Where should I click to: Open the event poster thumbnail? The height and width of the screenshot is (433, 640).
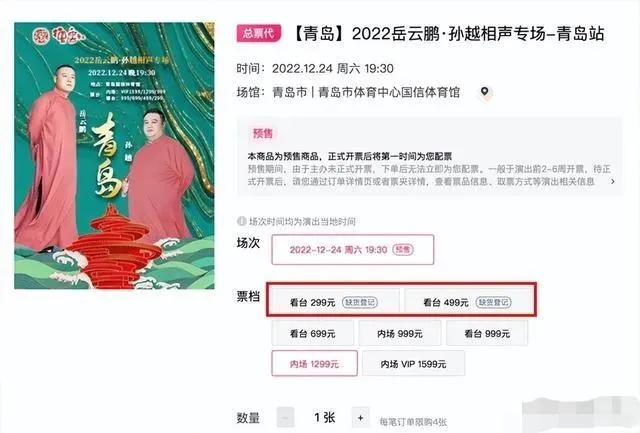[114, 155]
